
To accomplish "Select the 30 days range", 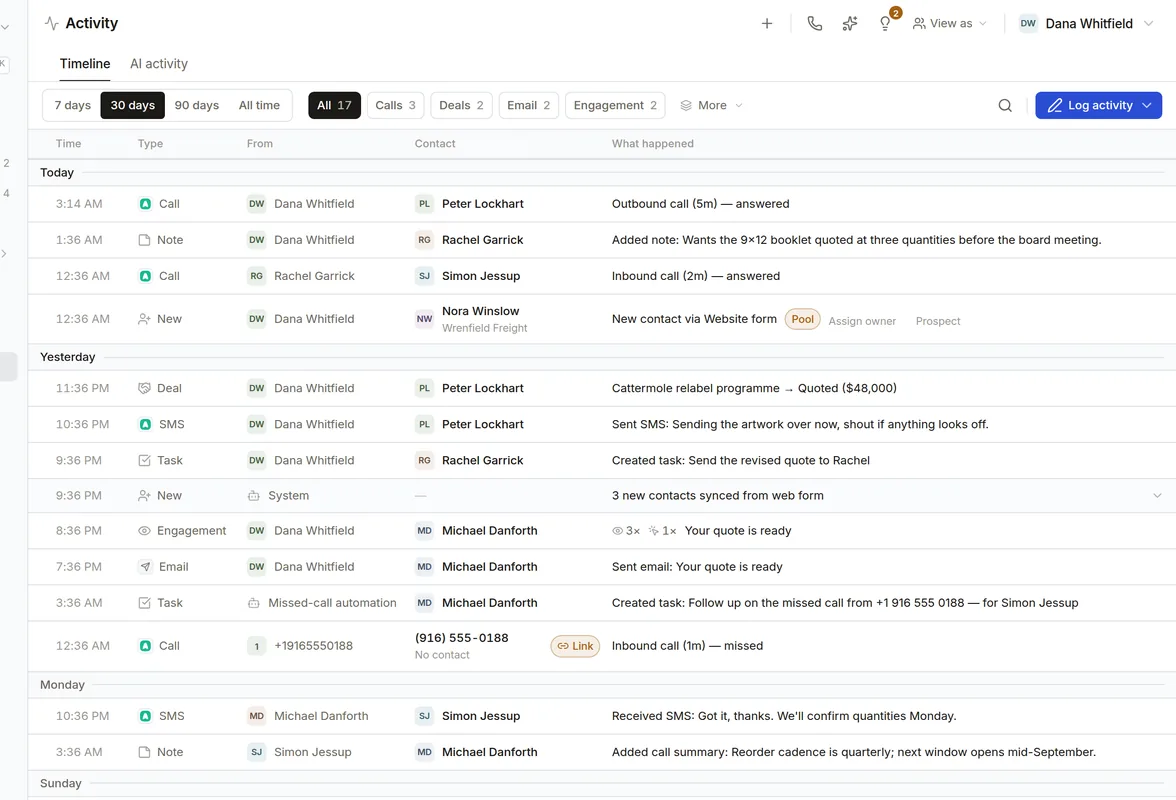I will 133,106.
